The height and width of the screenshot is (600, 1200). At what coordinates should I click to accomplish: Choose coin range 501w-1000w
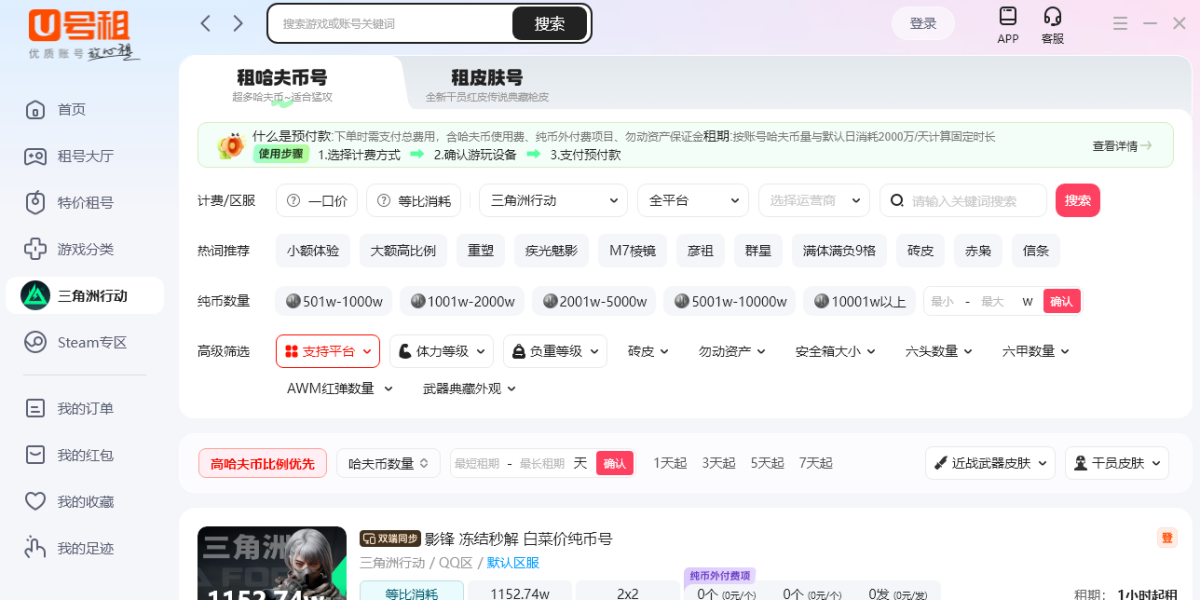[334, 301]
